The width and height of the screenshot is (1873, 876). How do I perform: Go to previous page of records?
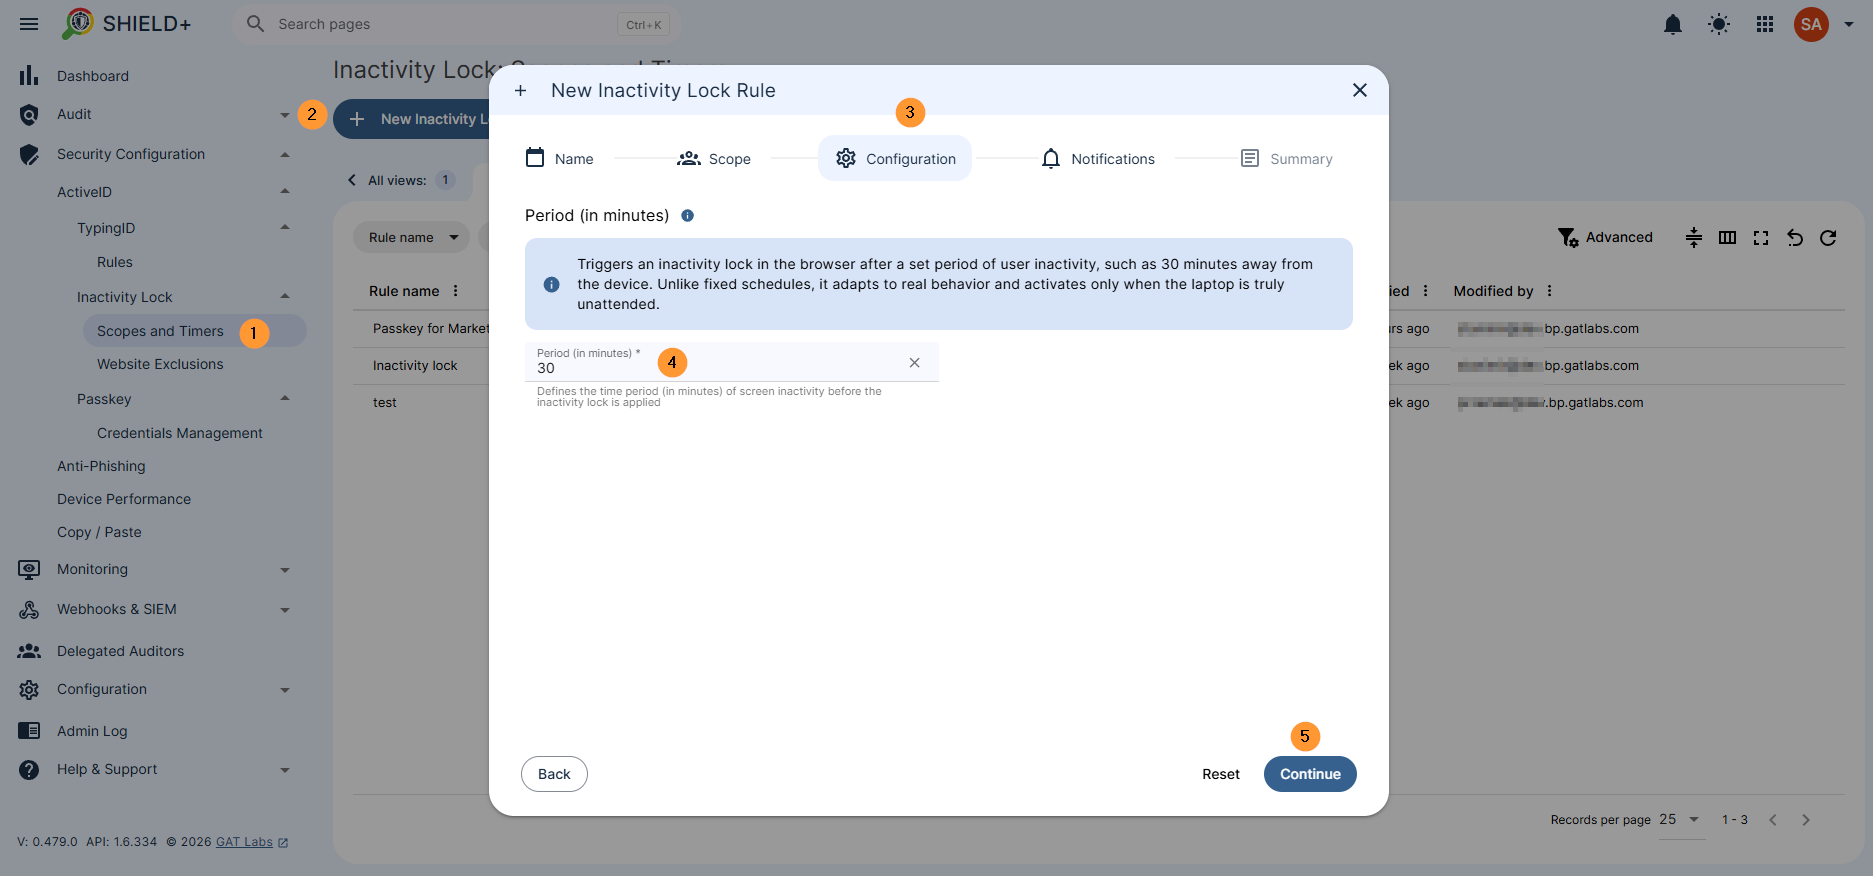pyautogui.click(x=1772, y=819)
